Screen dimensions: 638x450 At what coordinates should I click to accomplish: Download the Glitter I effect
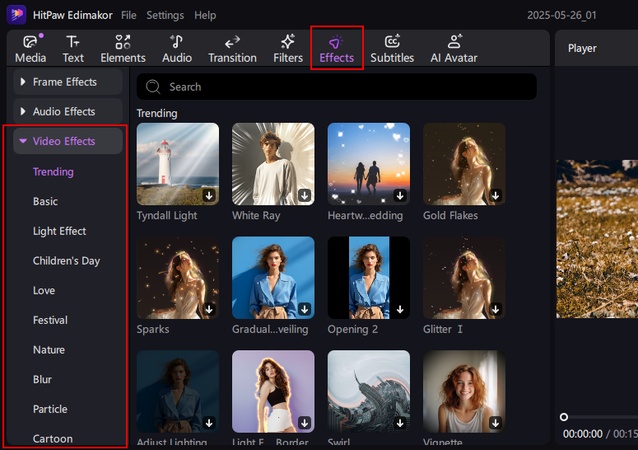click(495, 309)
